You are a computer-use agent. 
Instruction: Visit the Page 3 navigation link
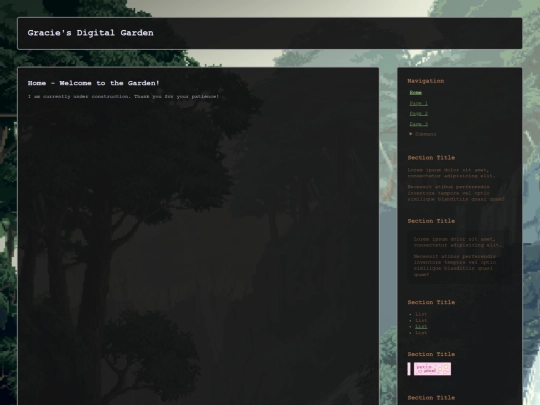[x=419, y=124]
